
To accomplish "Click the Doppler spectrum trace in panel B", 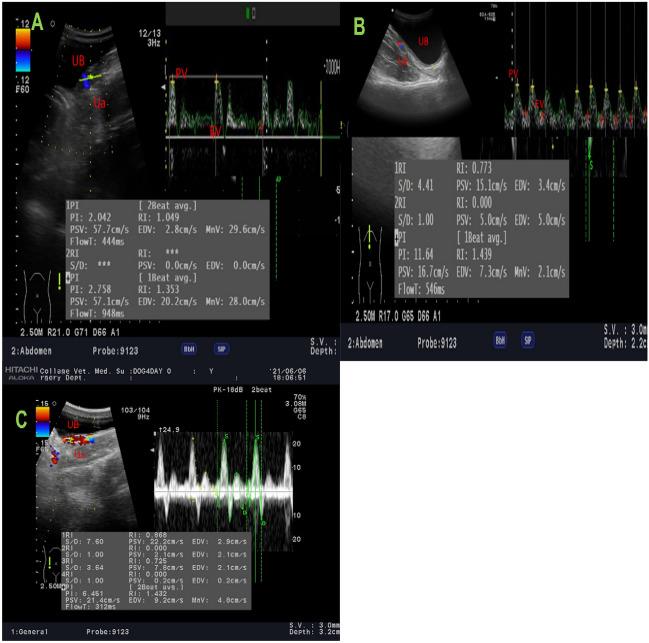I will click(575, 108).
